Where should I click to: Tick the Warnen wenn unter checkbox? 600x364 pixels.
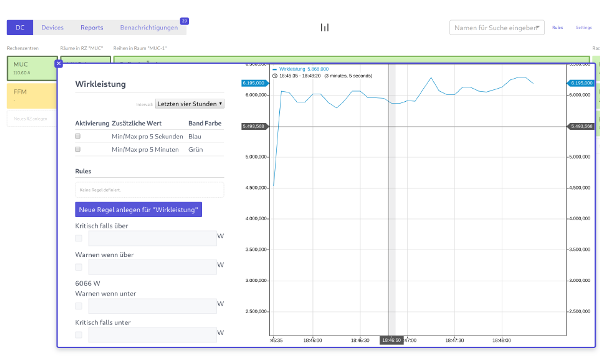coord(79,306)
